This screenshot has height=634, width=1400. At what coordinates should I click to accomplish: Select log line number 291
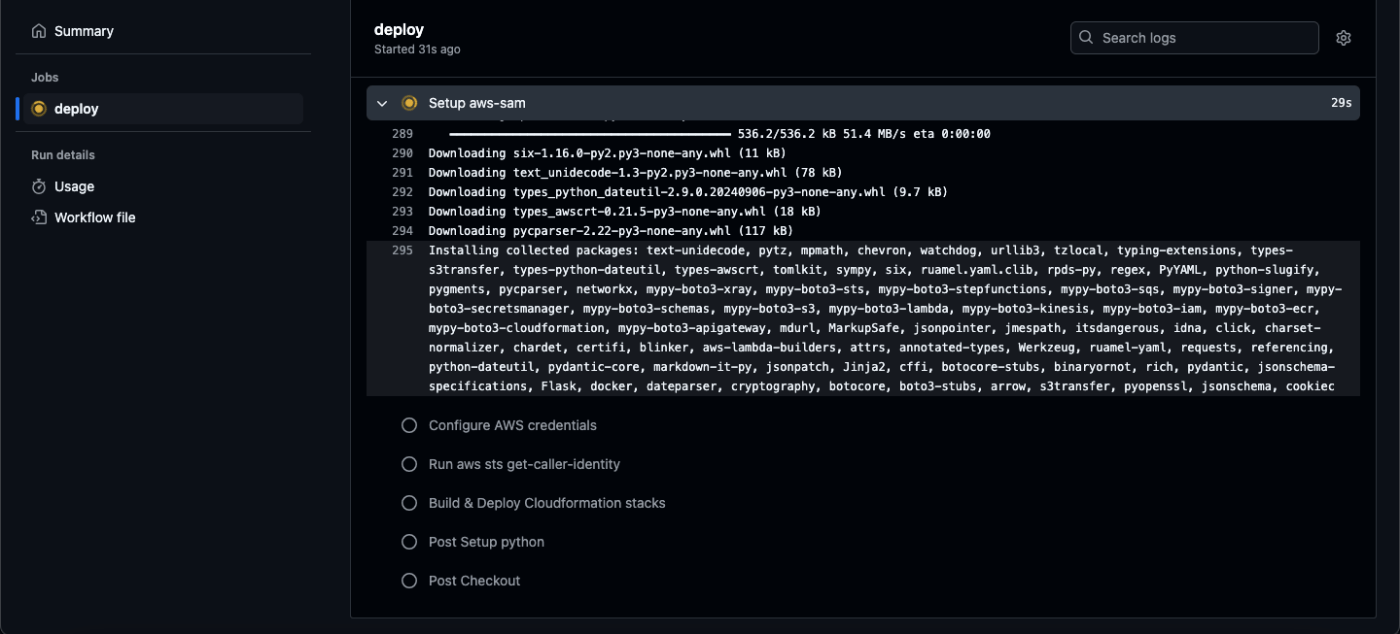402,172
